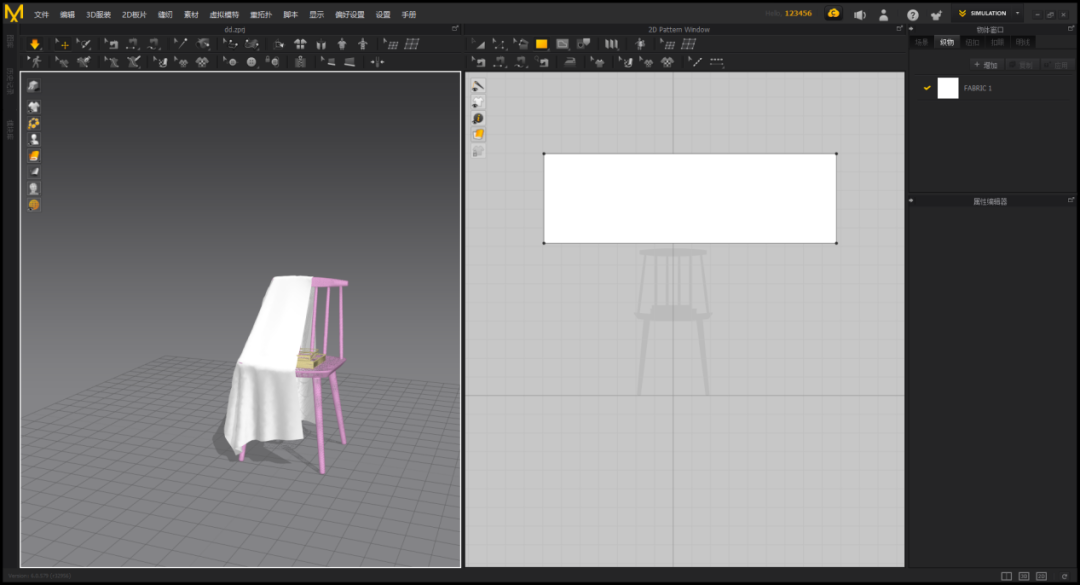Switch to the 织物 tab

946,42
